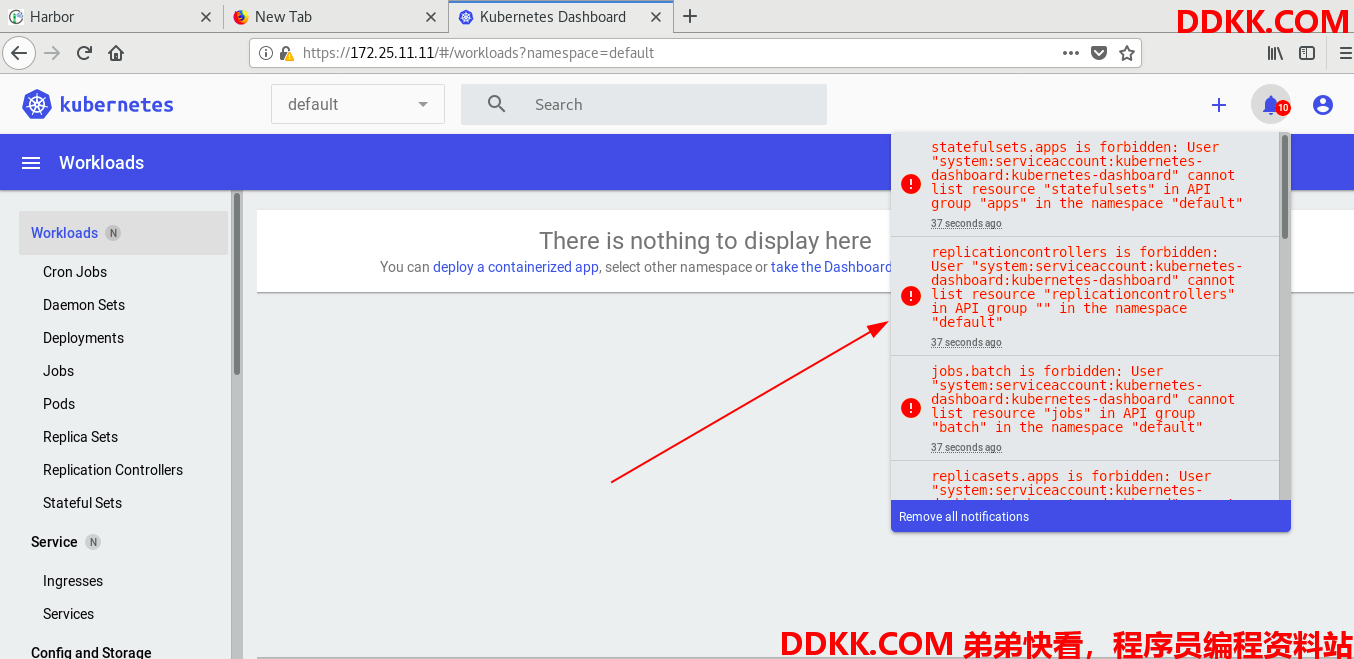Follow the take the Dashboard link
1354x659 pixels.
(x=830, y=267)
